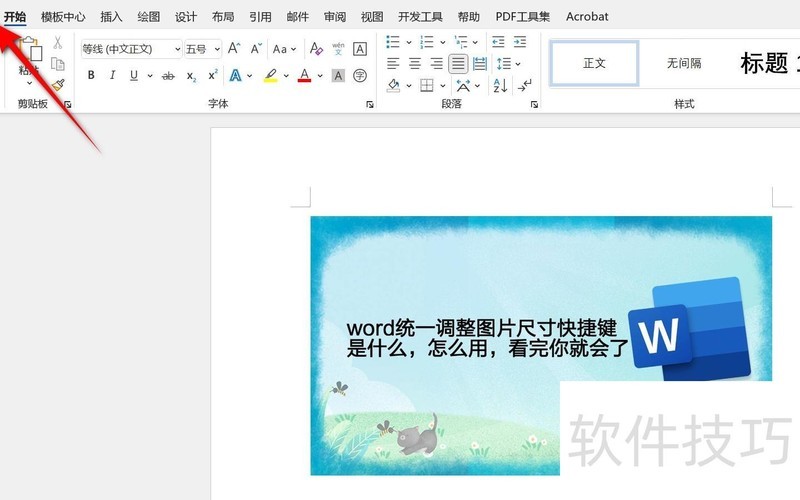Open the Acrobat tab
The image size is (800, 500).
(587, 17)
